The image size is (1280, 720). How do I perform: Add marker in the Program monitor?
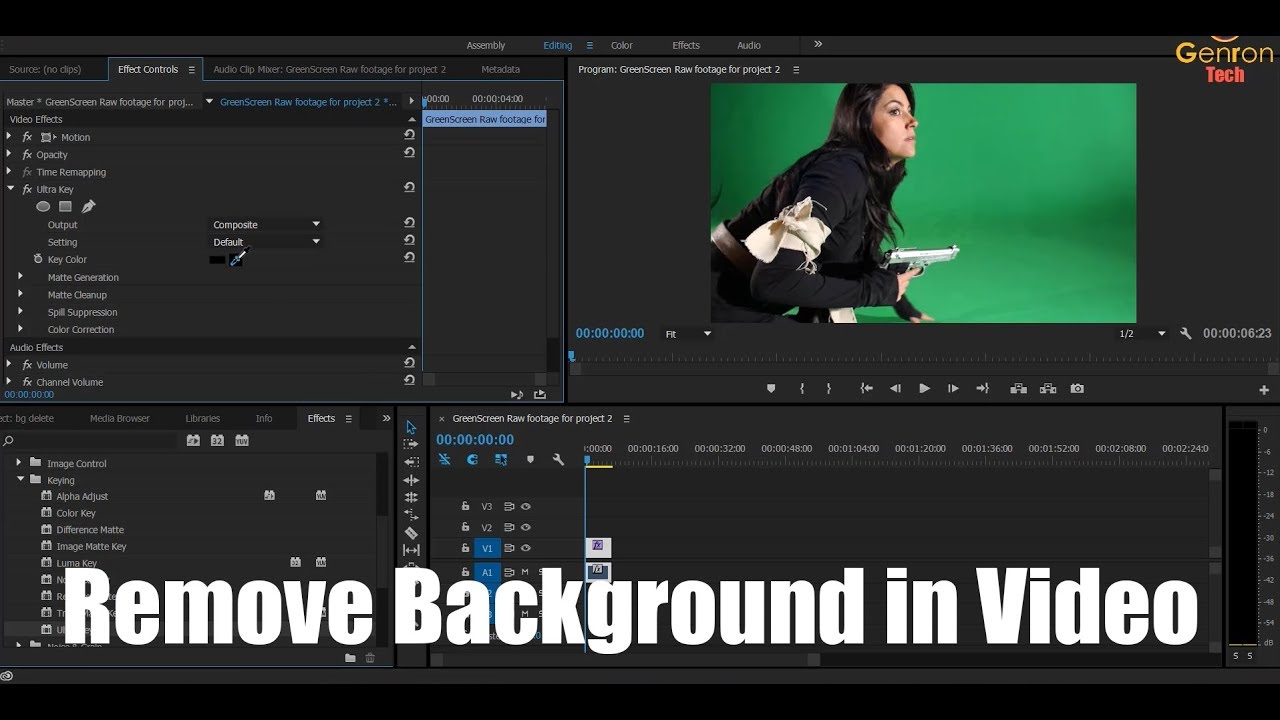pyautogui.click(x=771, y=388)
